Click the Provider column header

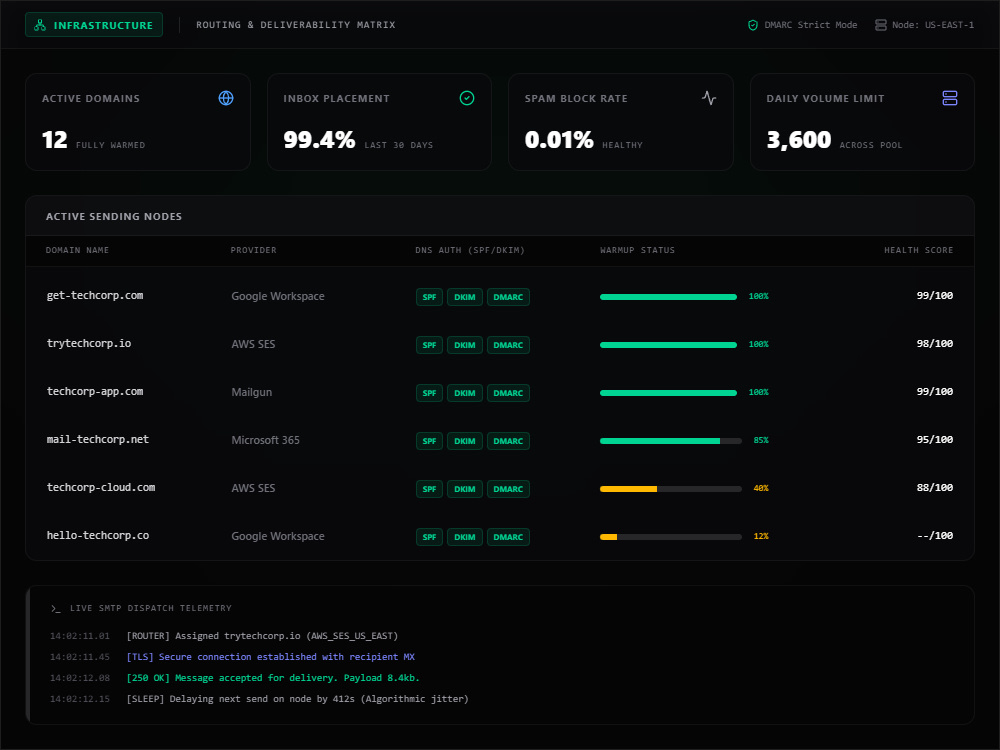pos(253,250)
